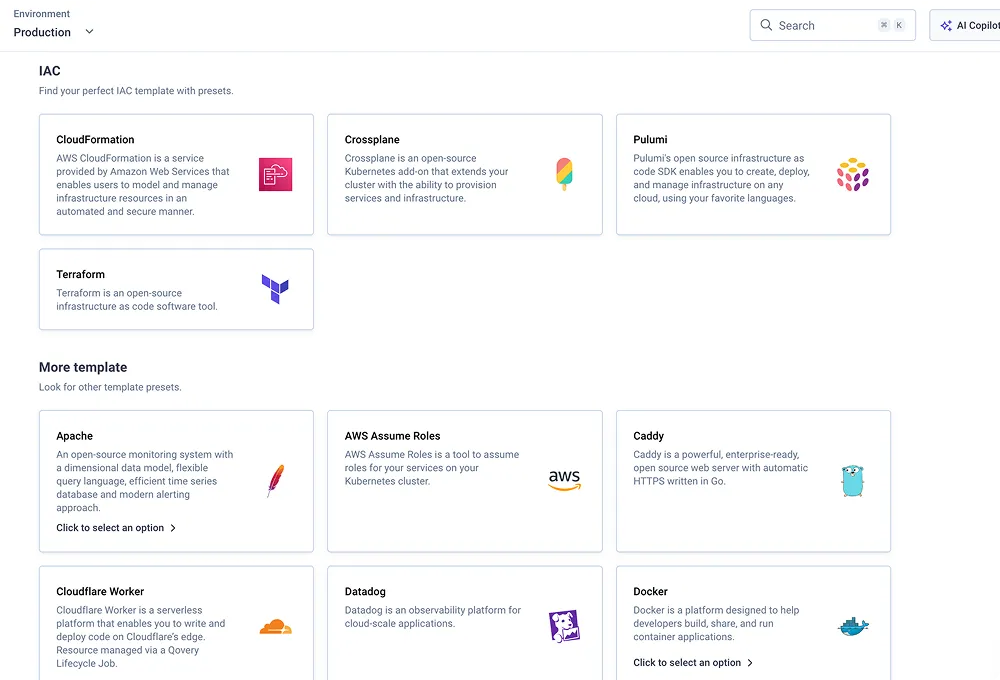The height and width of the screenshot is (680, 1000).
Task: Select the Caddy card title
Action: [649, 436]
